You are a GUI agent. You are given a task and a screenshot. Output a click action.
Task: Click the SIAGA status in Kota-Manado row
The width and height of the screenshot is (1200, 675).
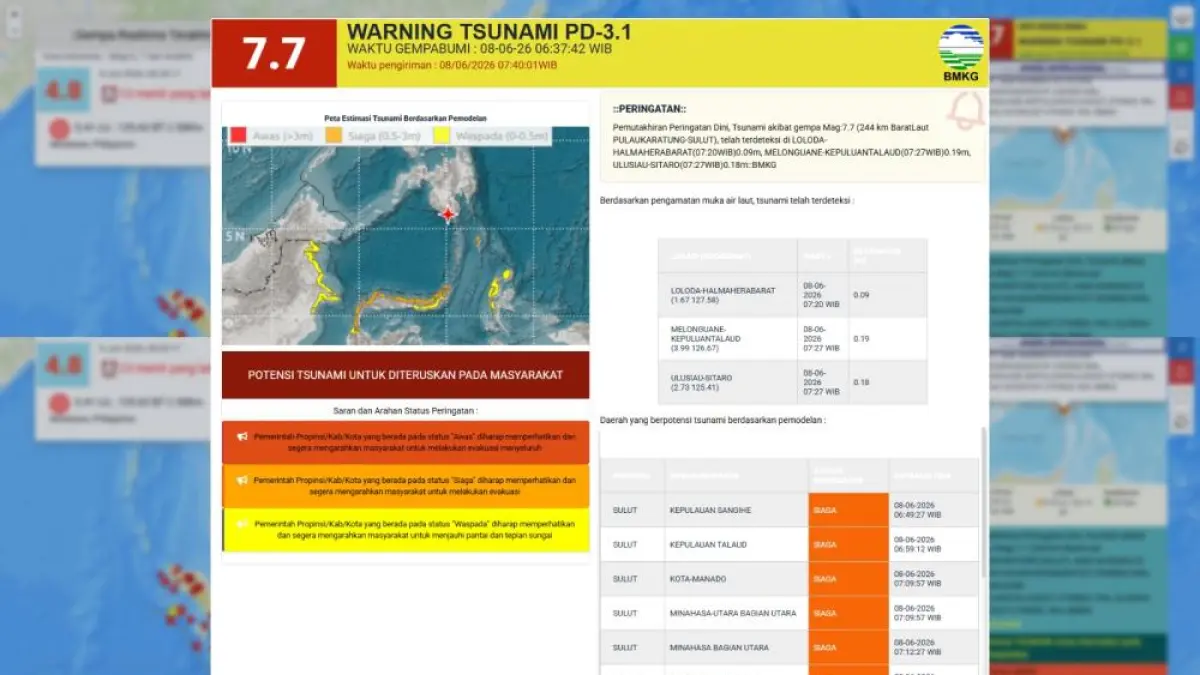848,579
